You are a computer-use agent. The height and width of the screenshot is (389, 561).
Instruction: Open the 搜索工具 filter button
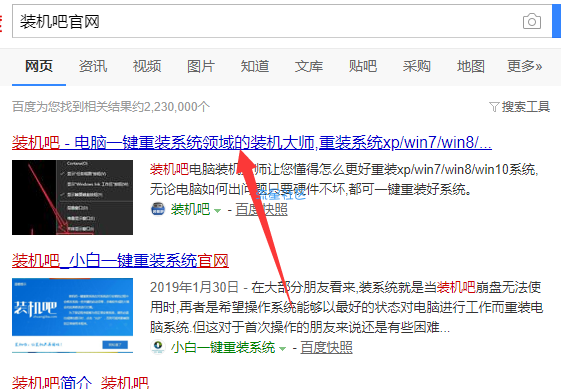coord(519,107)
